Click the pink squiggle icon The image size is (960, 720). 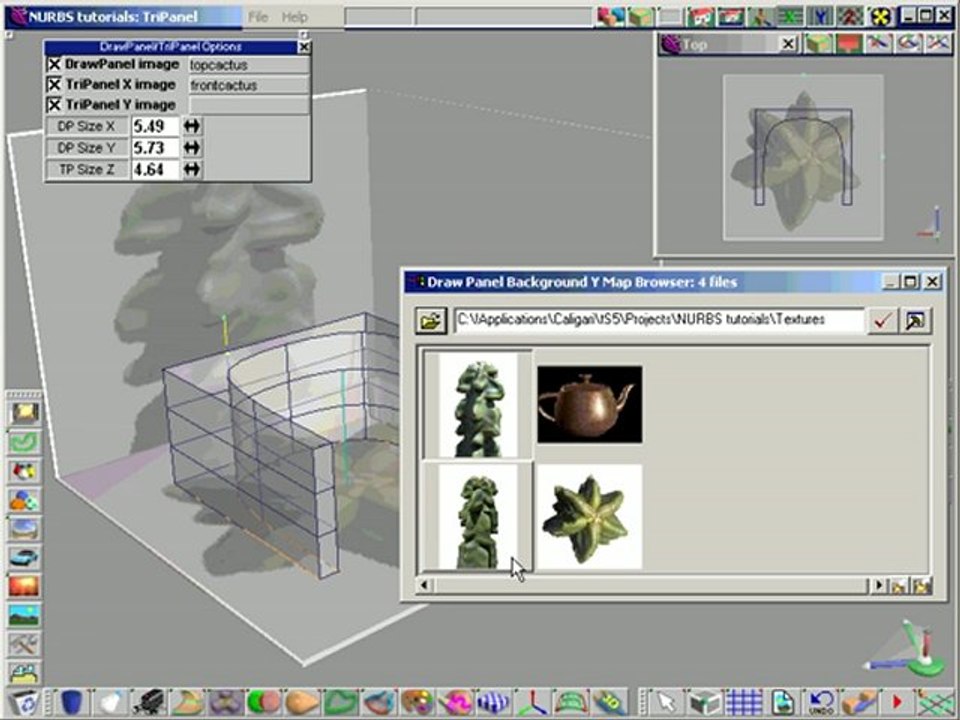454,702
